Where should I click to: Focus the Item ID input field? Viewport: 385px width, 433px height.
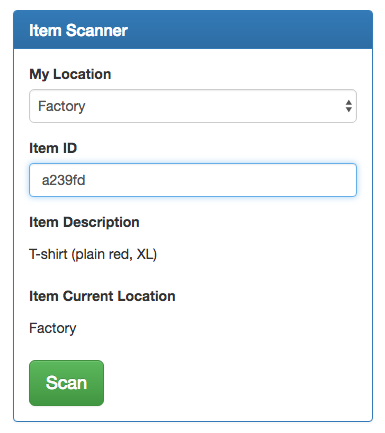193,180
